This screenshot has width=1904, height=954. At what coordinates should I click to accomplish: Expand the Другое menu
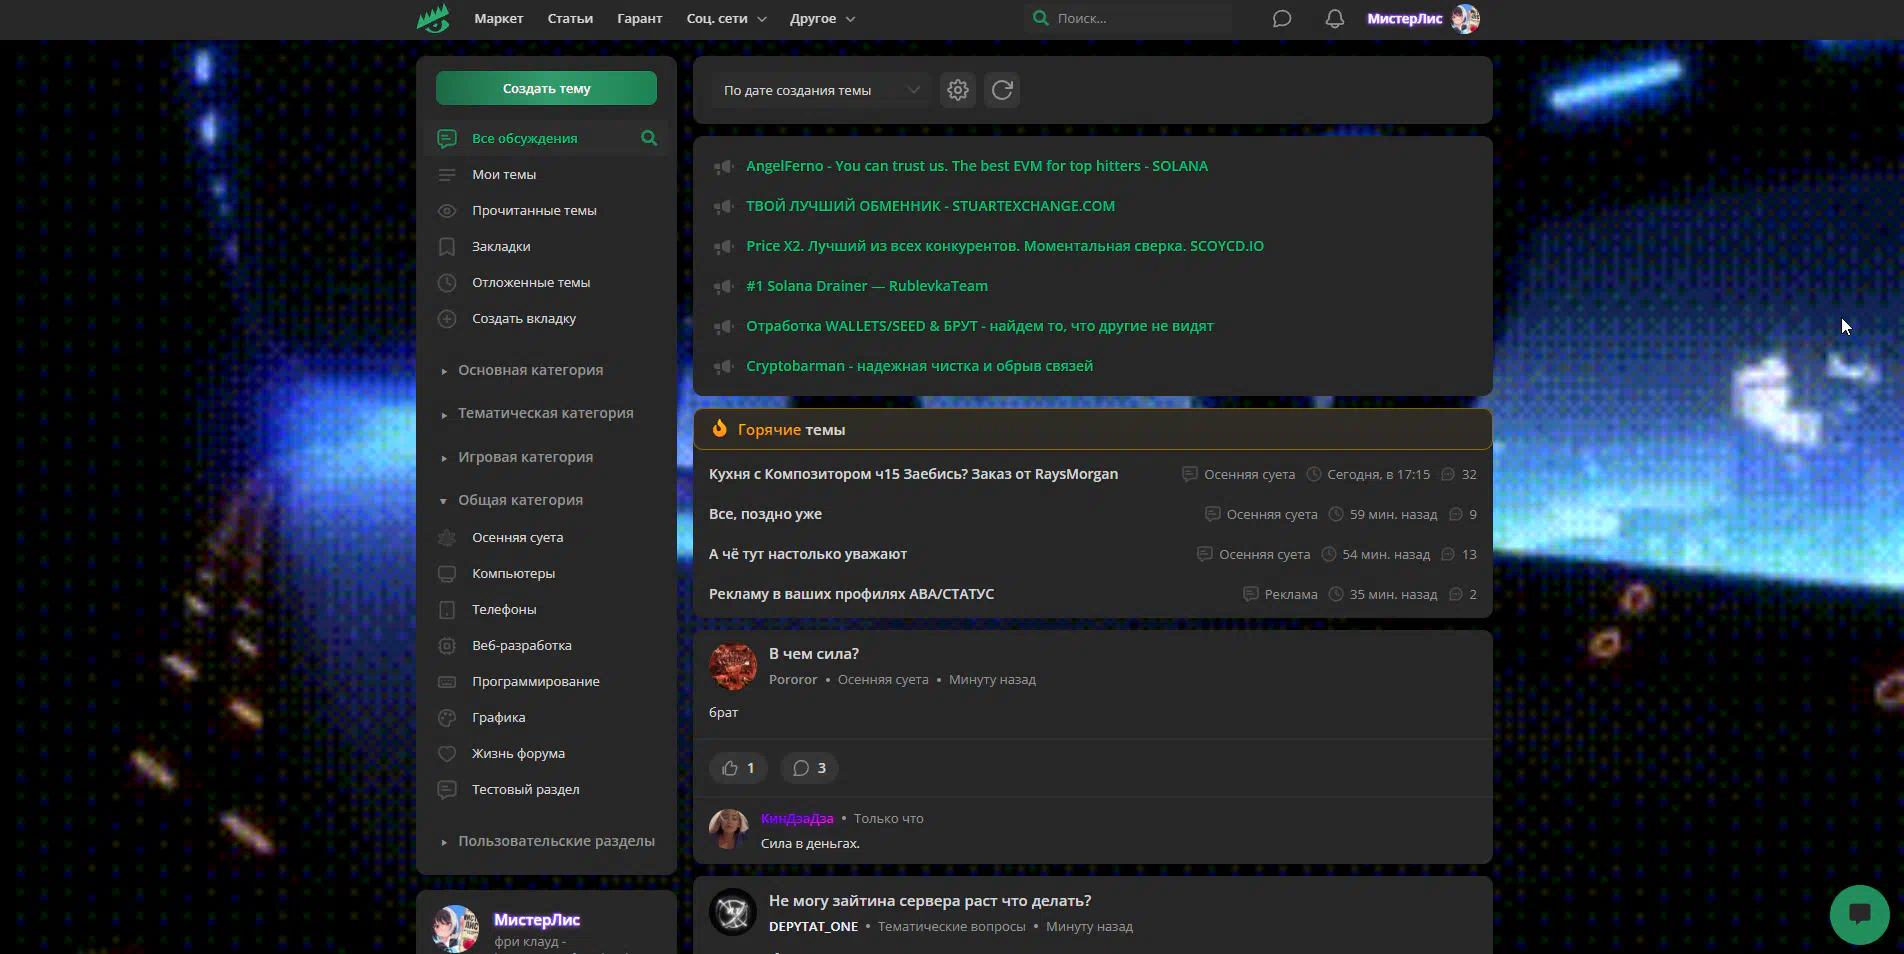822,19
